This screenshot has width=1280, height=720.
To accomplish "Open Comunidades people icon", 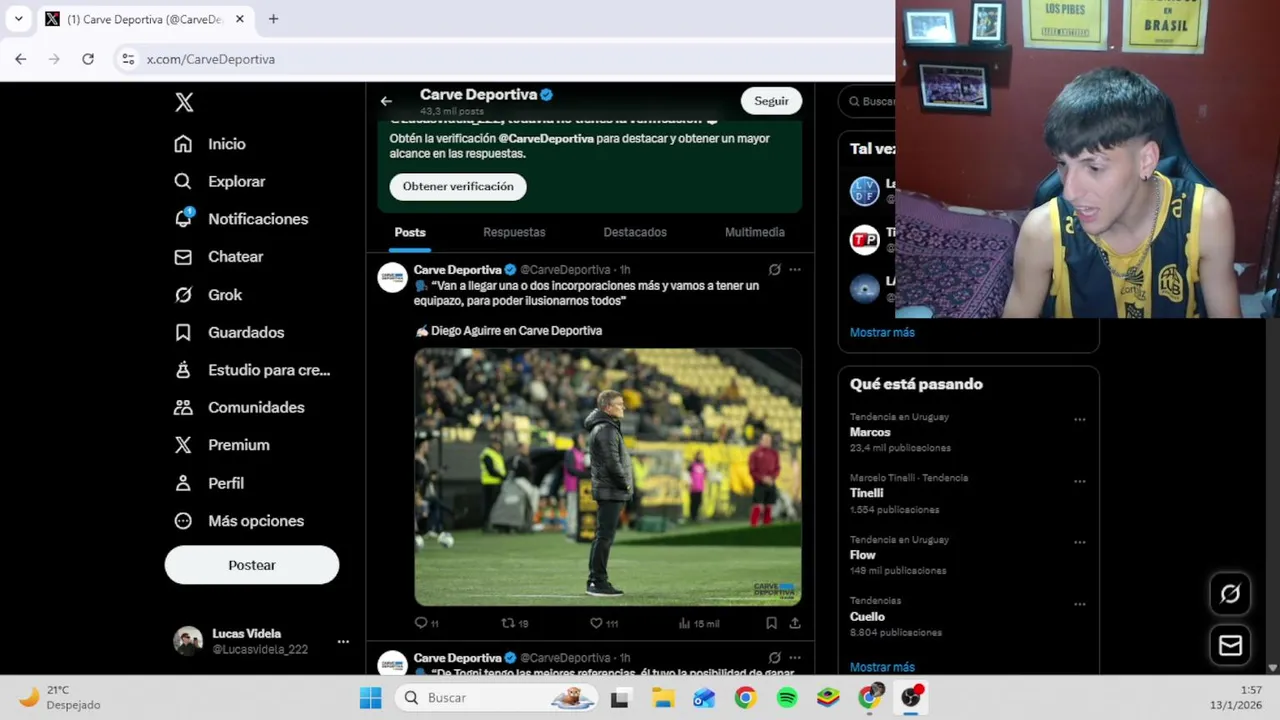I will (x=183, y=407).
